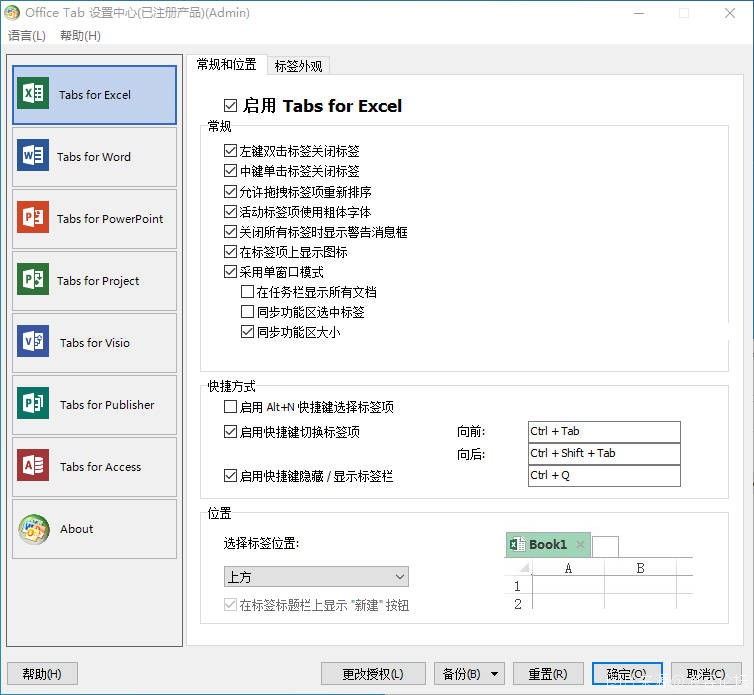The image size is (754, 695).
Task: Toggle 同步功能区大小 checkbox
Action: coord(247,332)
